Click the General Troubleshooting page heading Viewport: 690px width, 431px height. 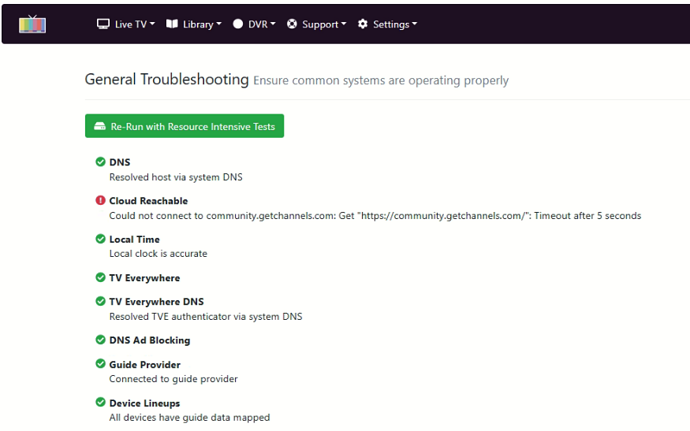click(x=166, y=80)
